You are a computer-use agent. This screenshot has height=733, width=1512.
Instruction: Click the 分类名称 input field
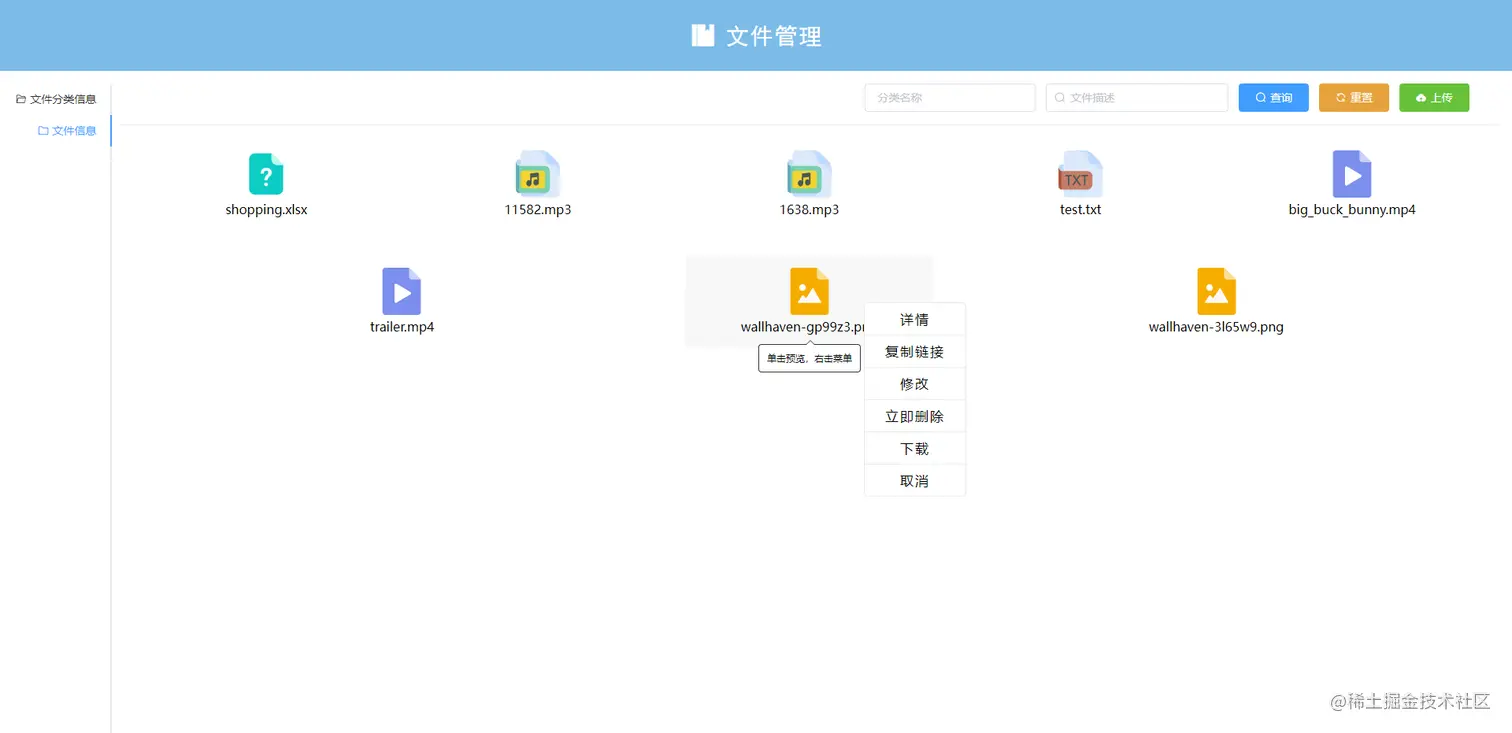949,97
